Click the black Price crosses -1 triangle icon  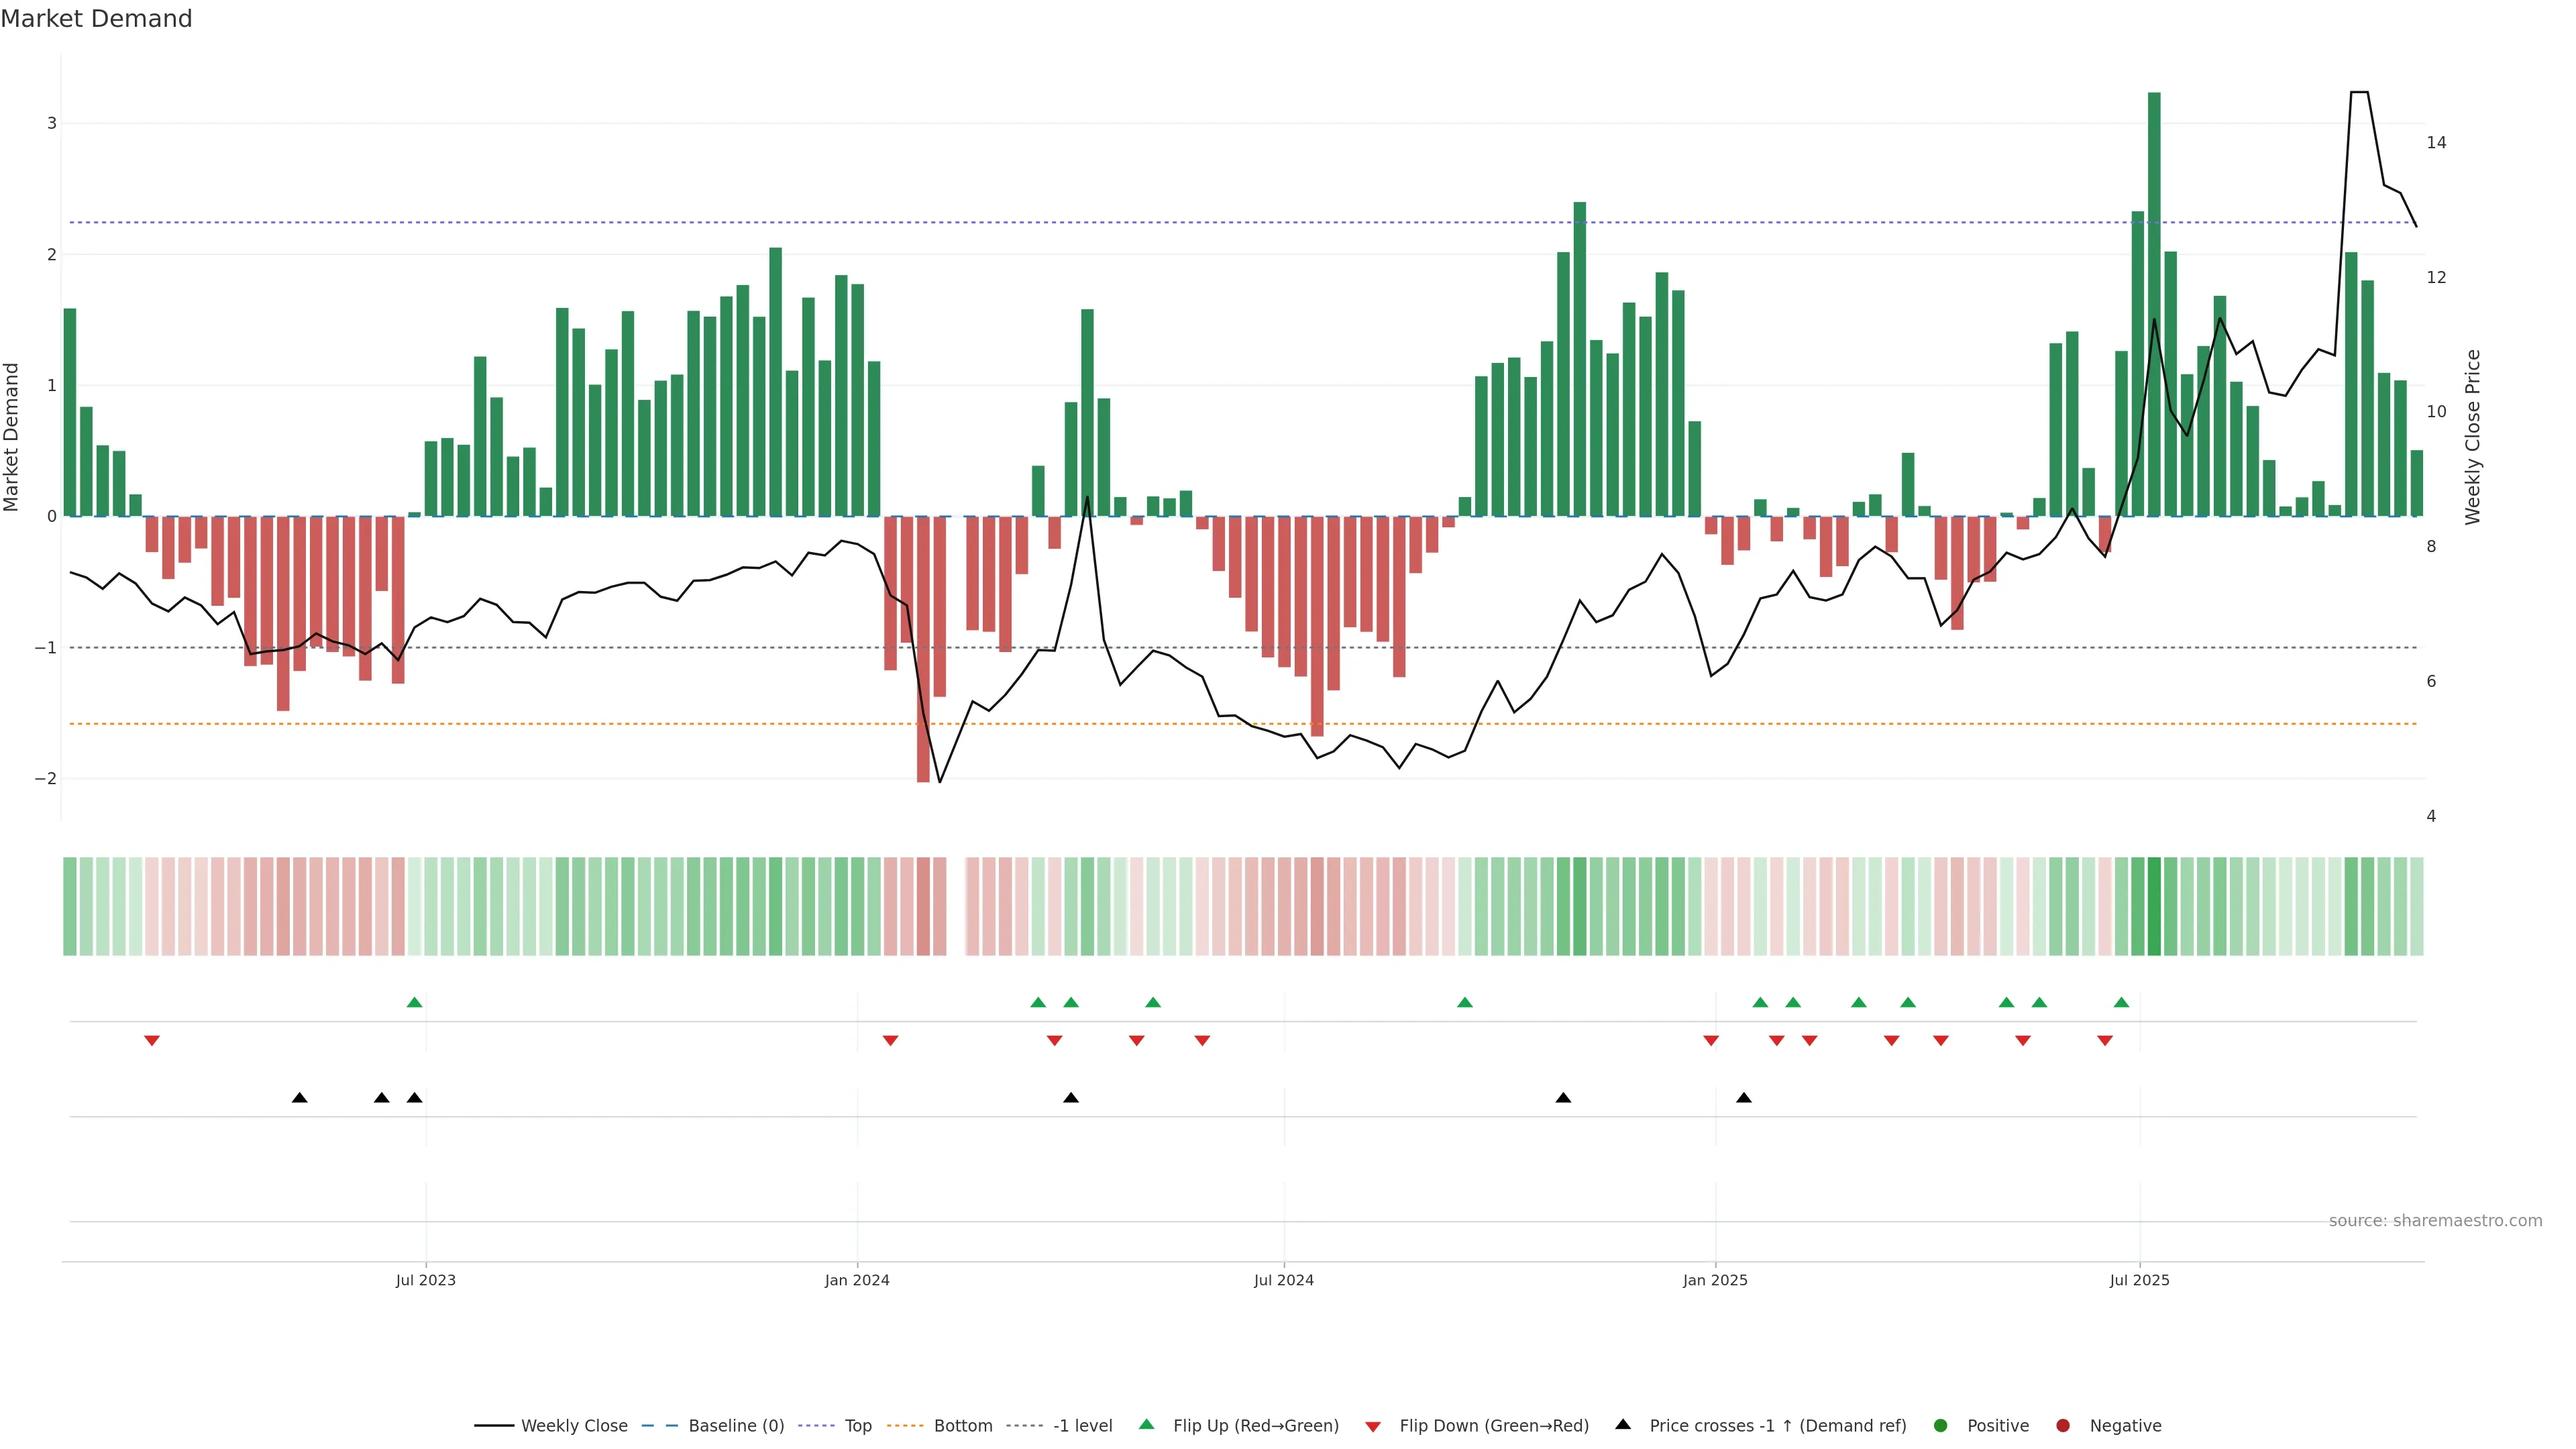[x=1623, y=1425]
